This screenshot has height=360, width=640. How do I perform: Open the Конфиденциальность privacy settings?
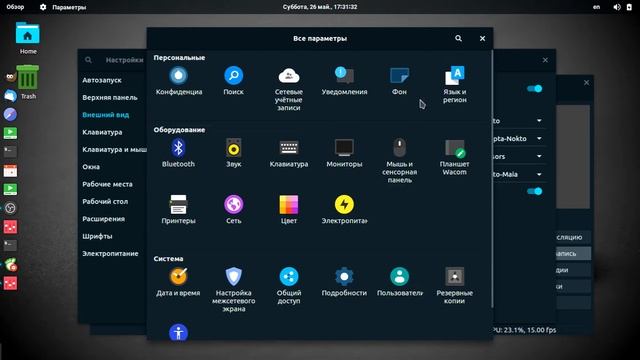pyautogui.click(x=179, y=81)
